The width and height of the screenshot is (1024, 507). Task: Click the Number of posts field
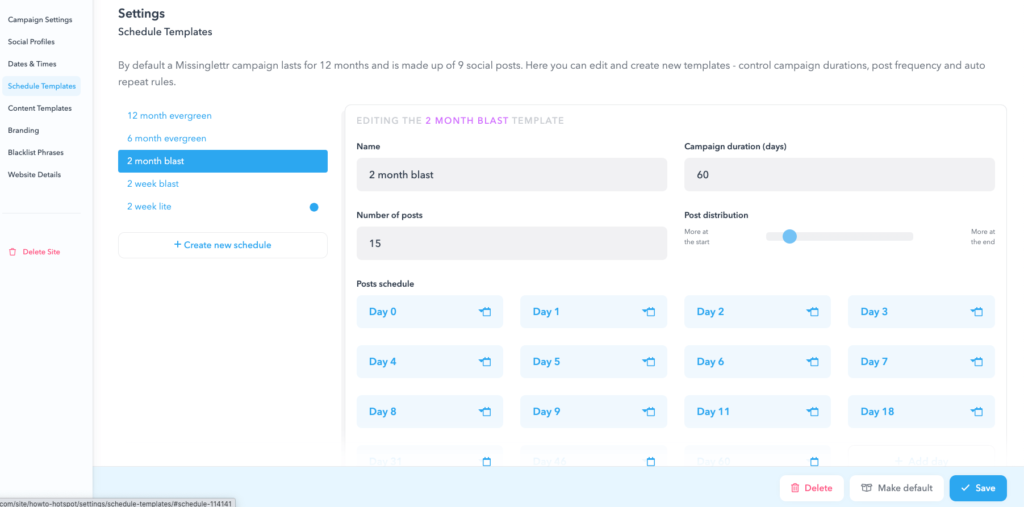click(x=511, y=243)
